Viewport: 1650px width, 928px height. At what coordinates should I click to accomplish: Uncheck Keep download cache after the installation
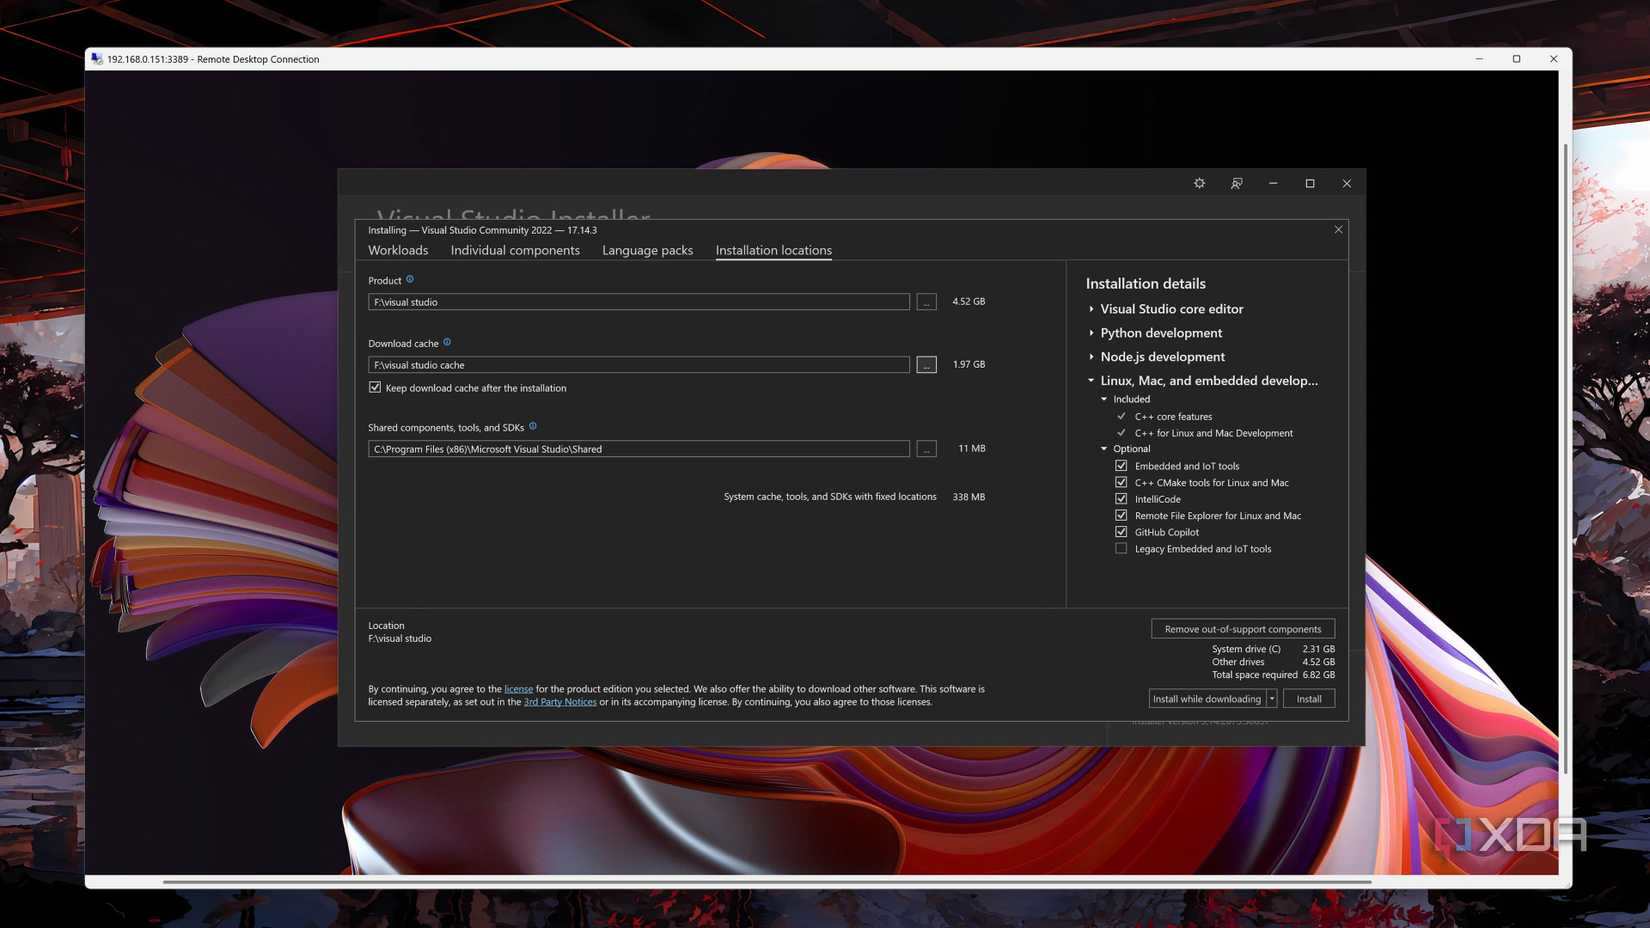pos(375,387)
